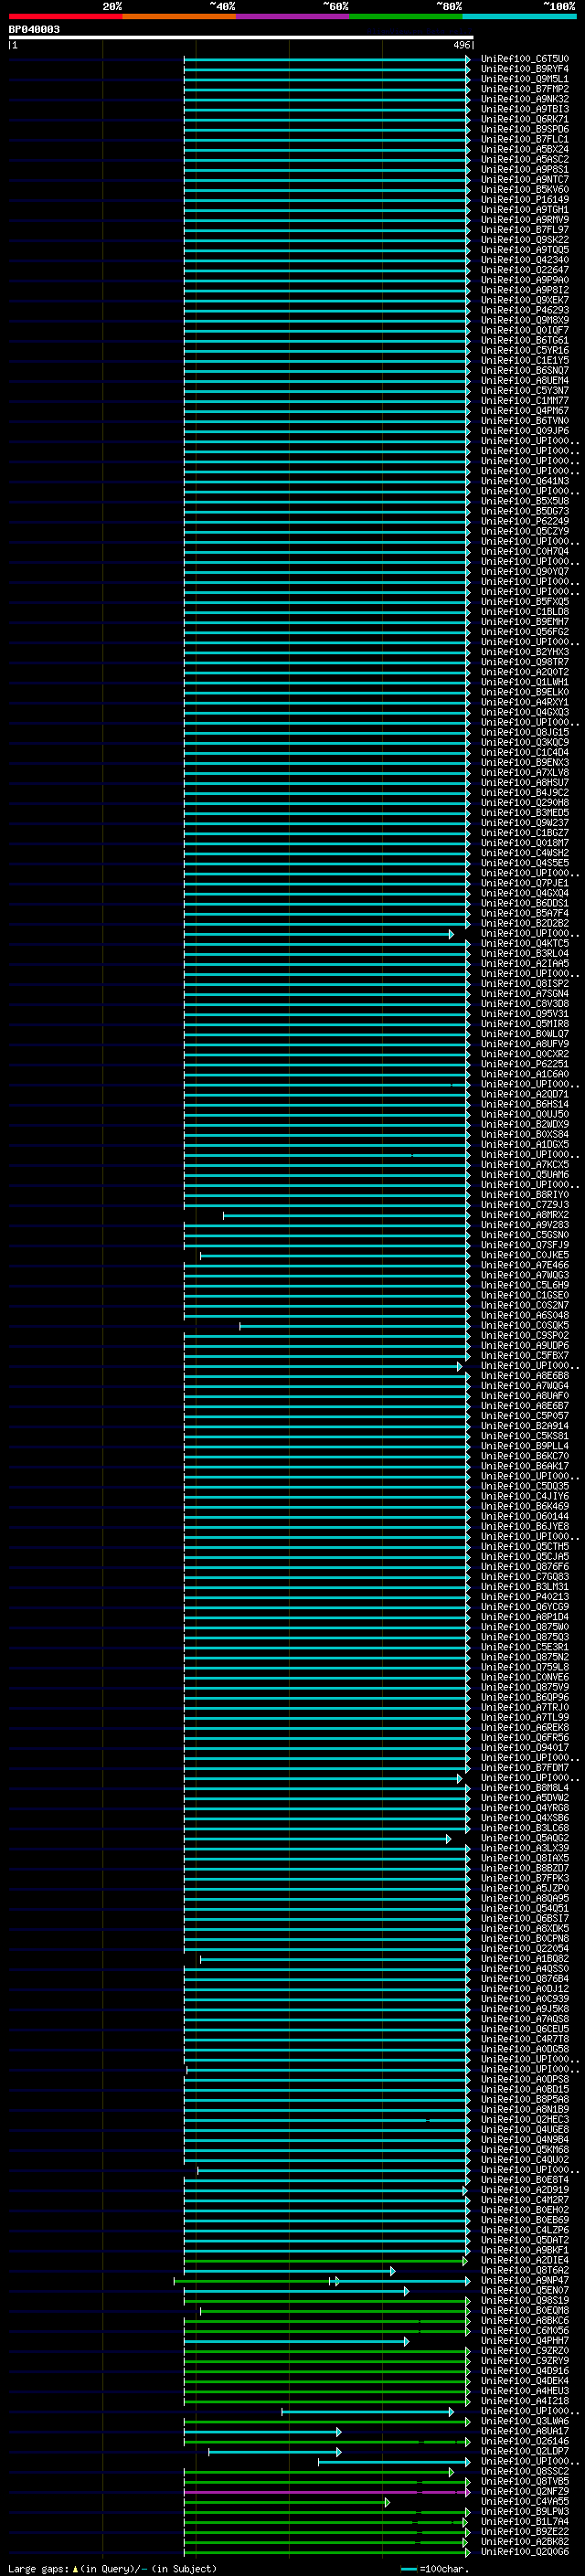The image size is (585, 2576).
Task: Select hit UniRef100_A2DIE4
Action: pyautogui.click(x=525, y=2260)
